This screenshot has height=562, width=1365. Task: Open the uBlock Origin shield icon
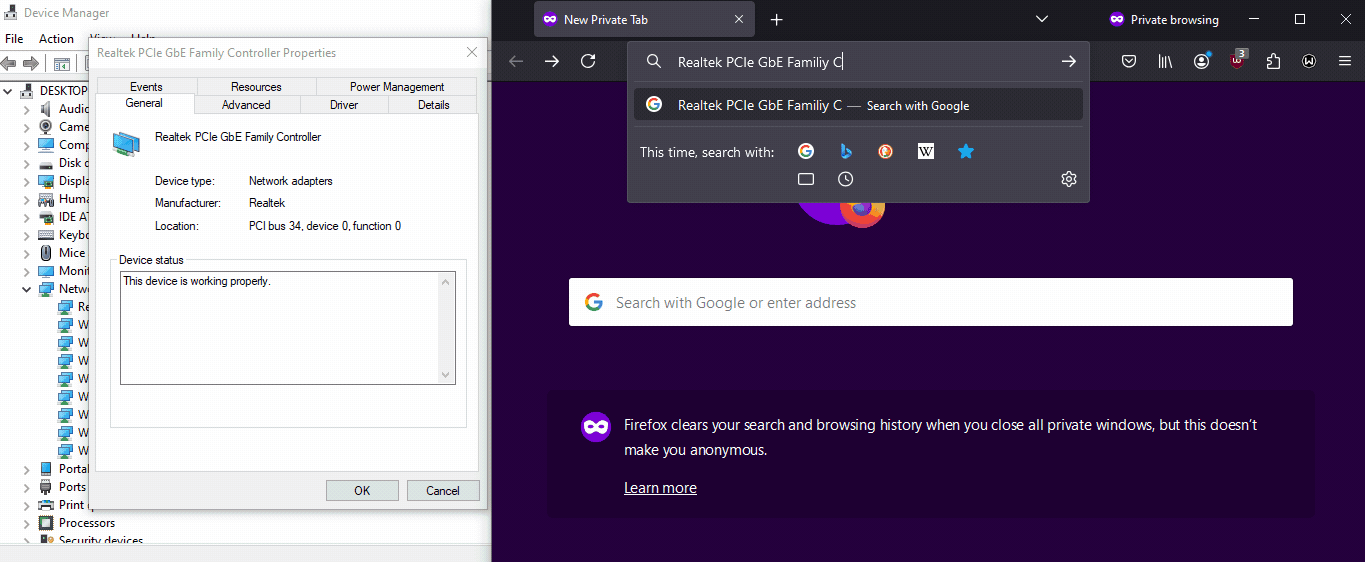pyautogui.click(x=1237, y=60)
